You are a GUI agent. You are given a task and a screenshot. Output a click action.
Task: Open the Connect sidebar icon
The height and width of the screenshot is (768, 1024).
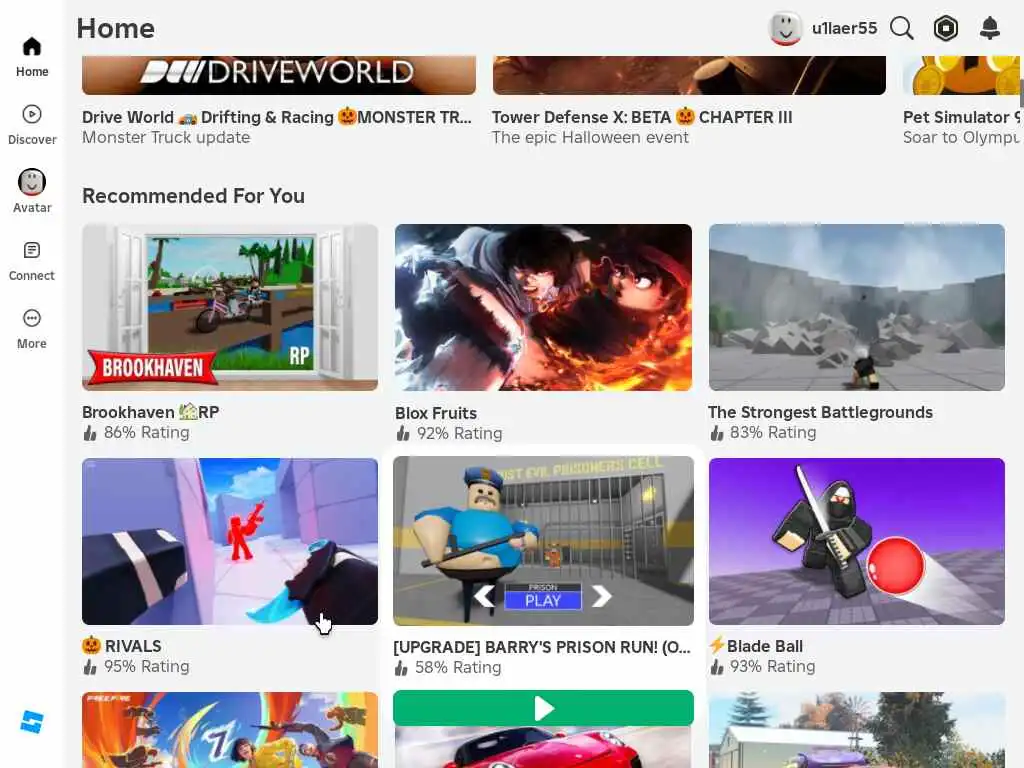31,250
